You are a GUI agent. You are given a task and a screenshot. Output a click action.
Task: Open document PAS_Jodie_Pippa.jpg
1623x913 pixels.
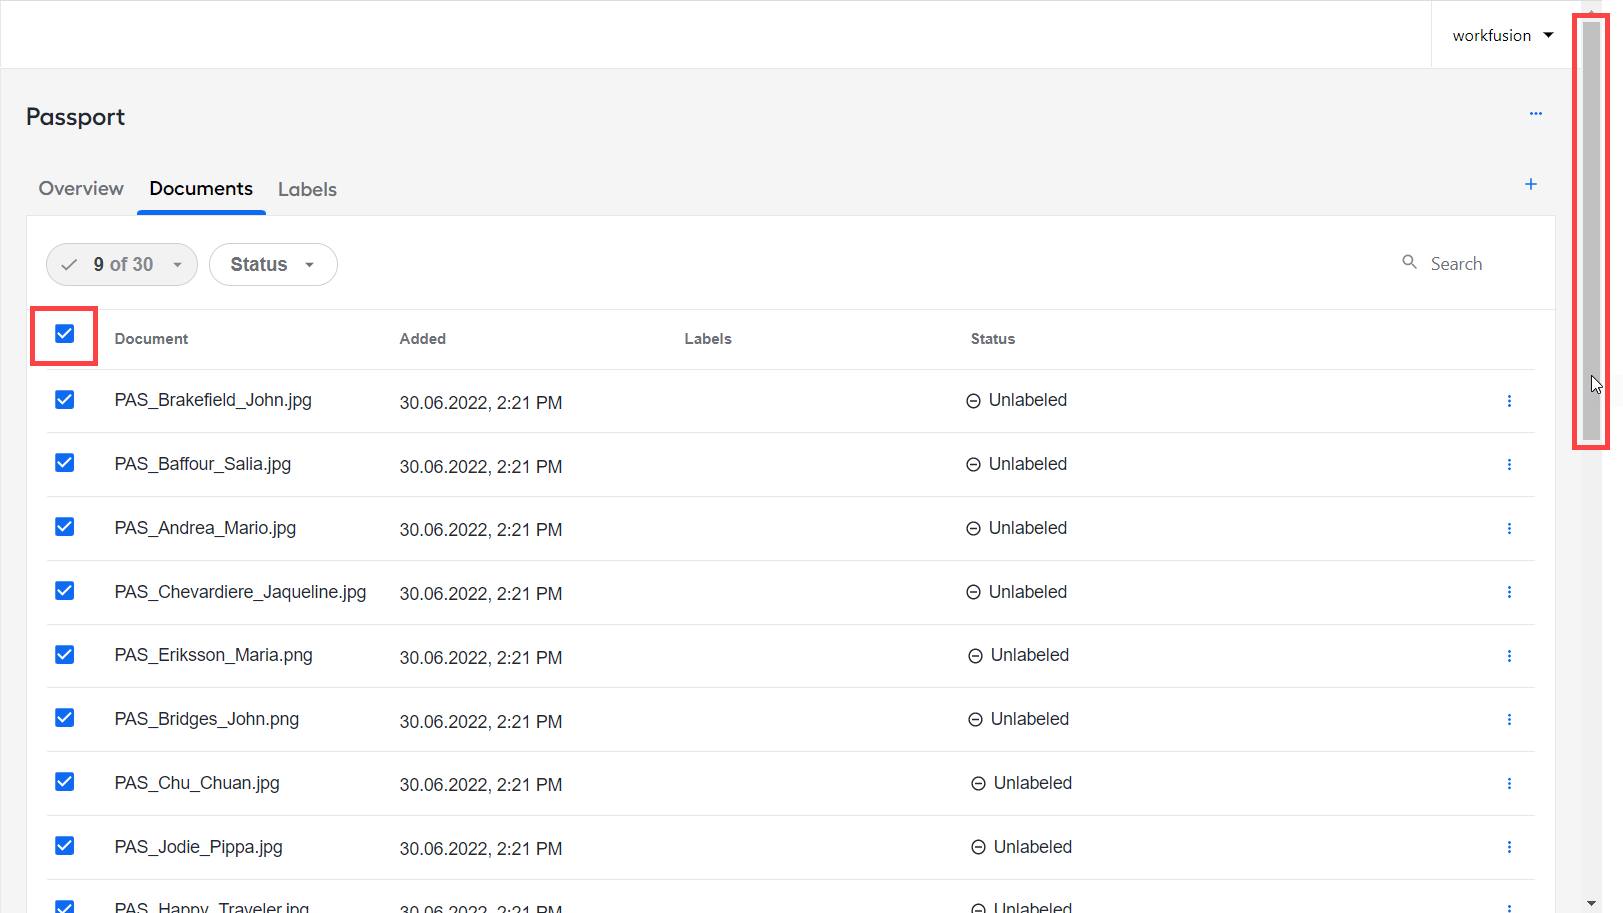[x=198, y=847]
